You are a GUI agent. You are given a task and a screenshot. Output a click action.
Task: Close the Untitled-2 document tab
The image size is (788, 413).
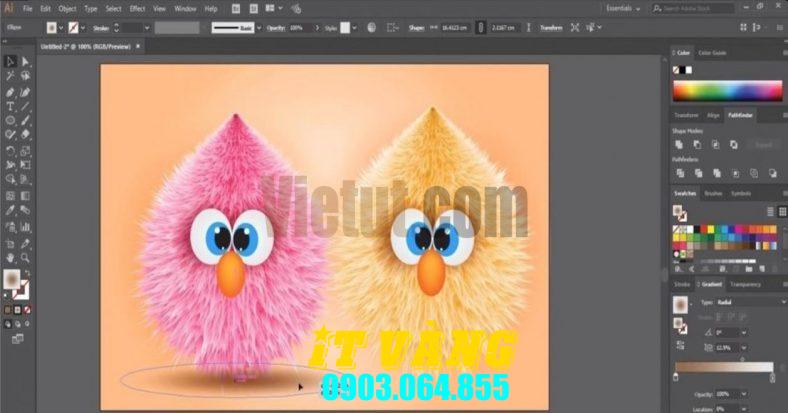pyautogui.click(x=138, y=46)
